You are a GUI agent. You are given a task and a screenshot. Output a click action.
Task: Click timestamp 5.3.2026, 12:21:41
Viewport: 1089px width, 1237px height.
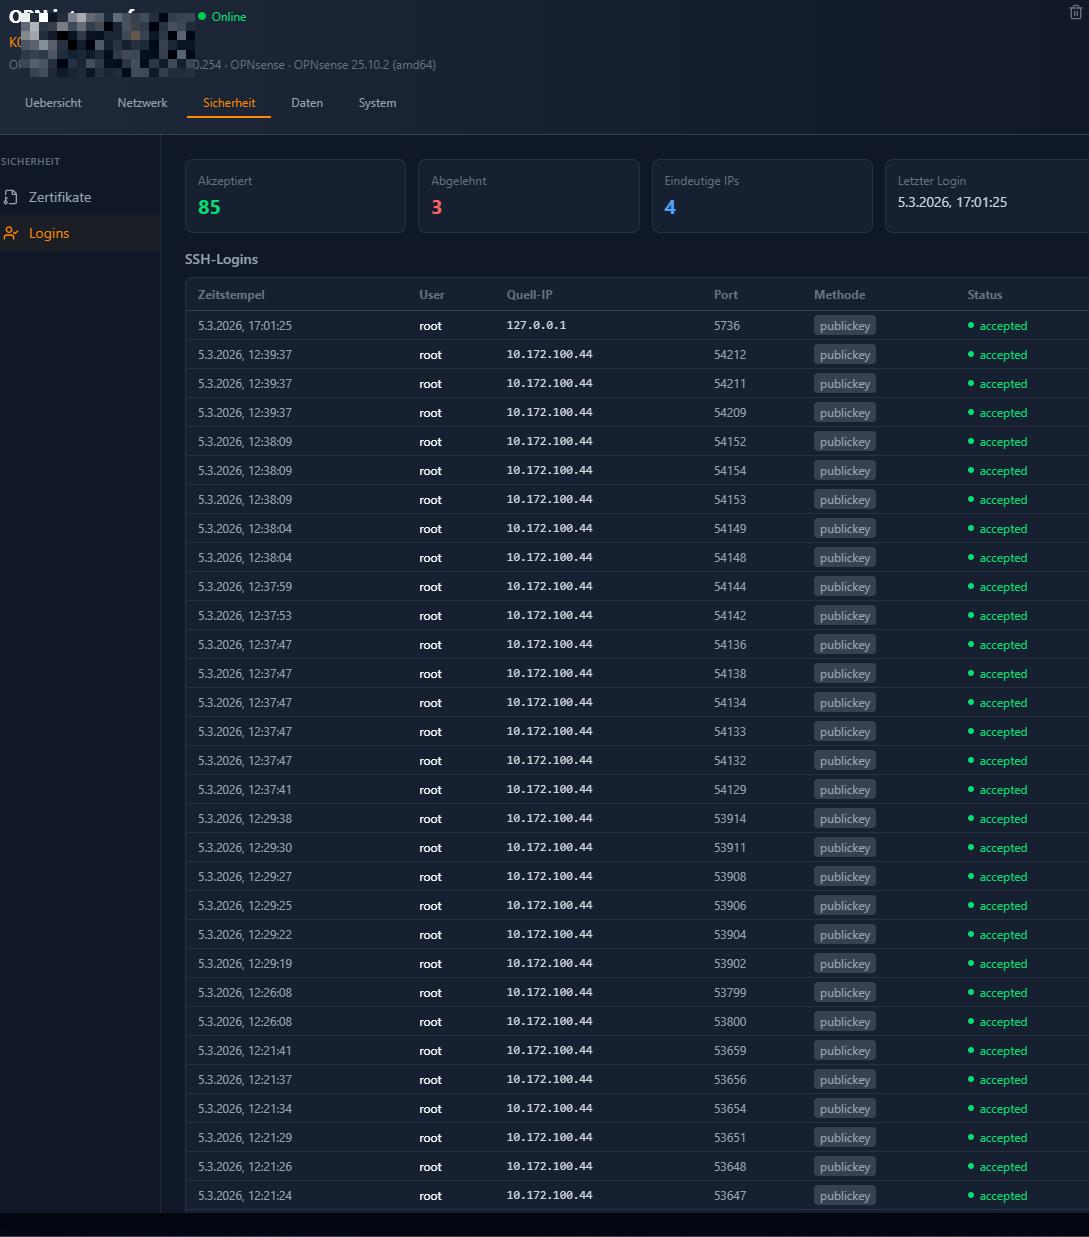coord(245,1051)
